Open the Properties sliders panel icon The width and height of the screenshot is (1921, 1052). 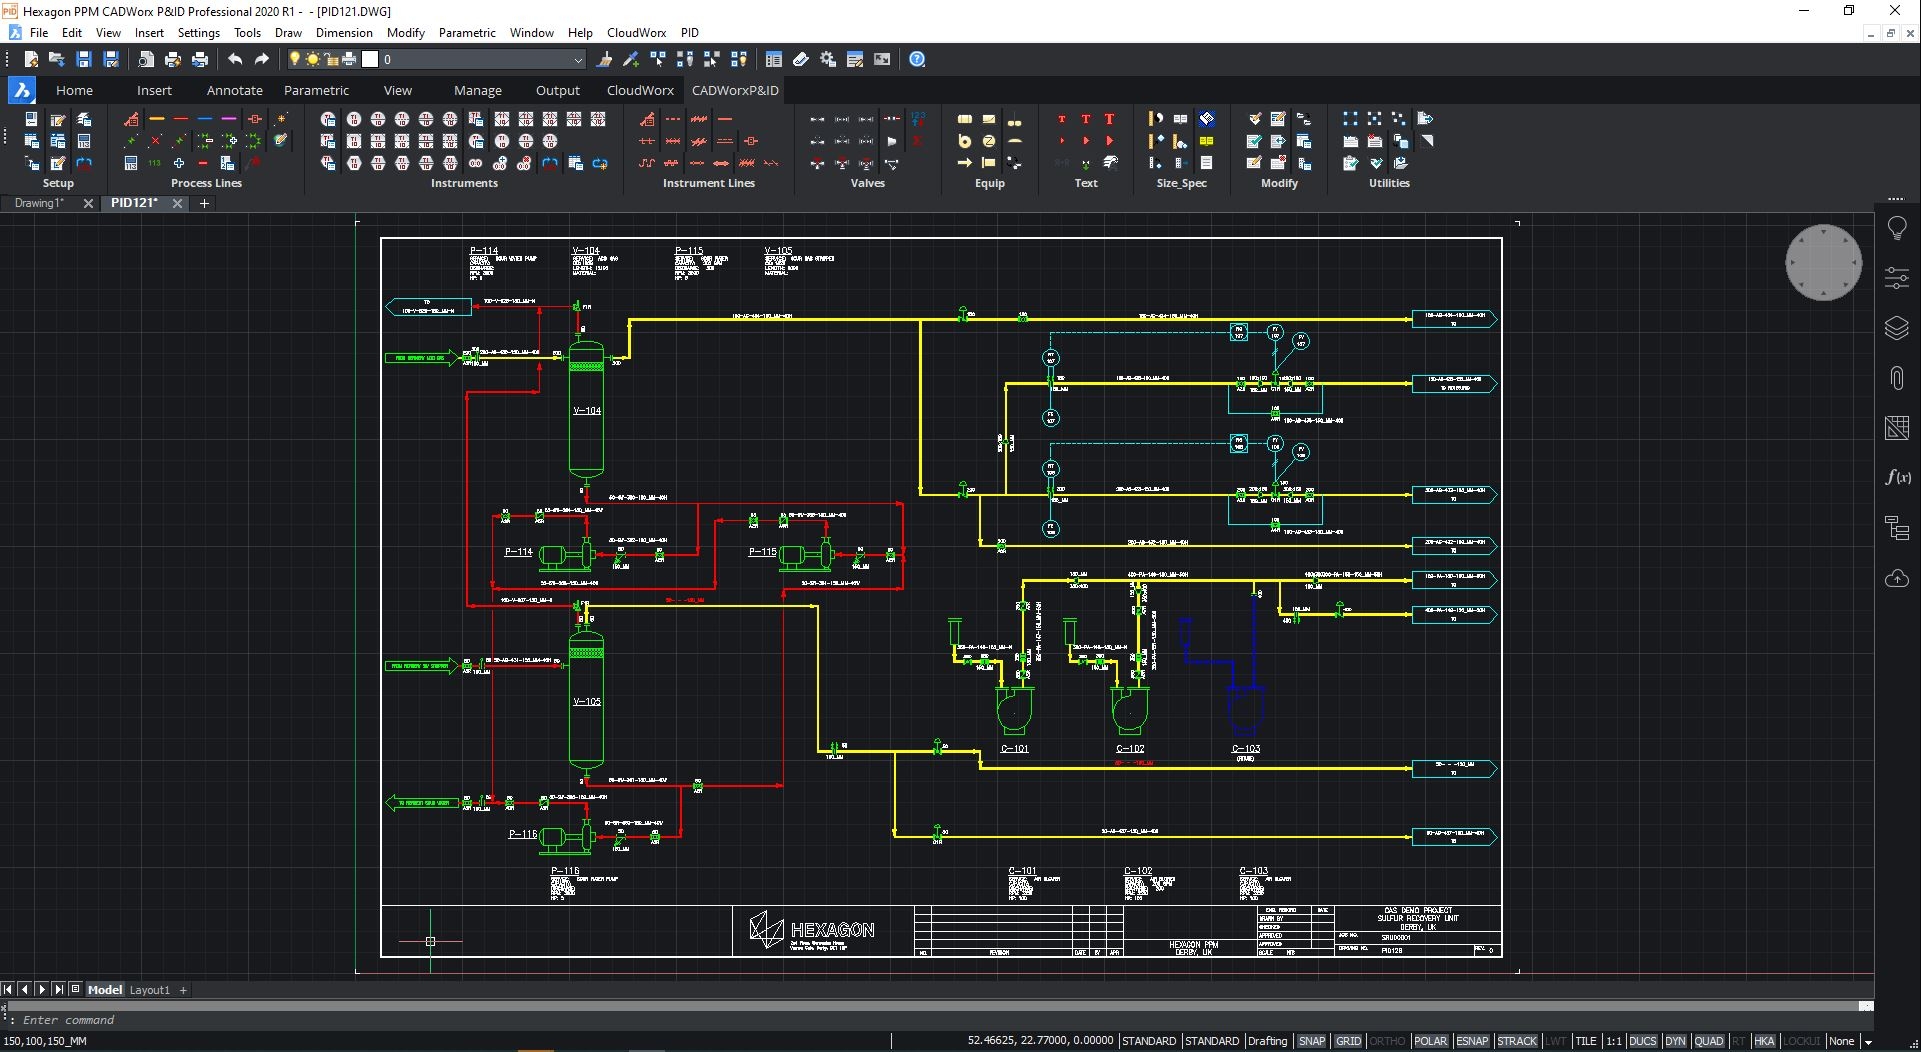pyautogui.click(x=1896, y=278)
